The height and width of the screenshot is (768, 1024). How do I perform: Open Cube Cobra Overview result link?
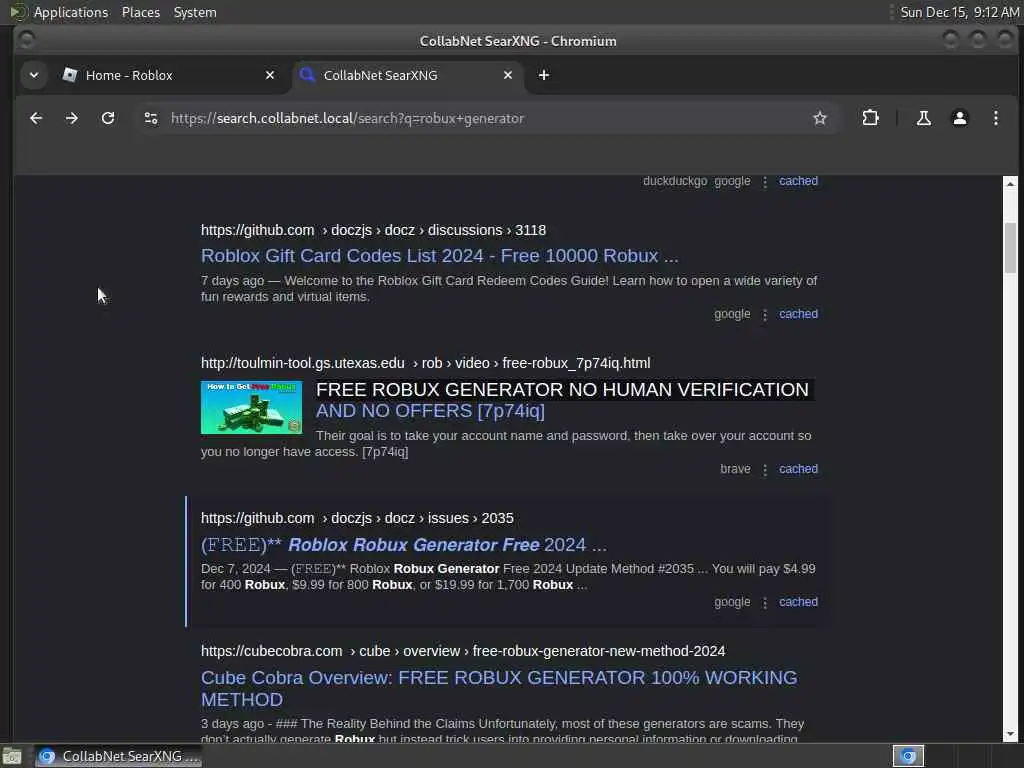pos(499,688)
